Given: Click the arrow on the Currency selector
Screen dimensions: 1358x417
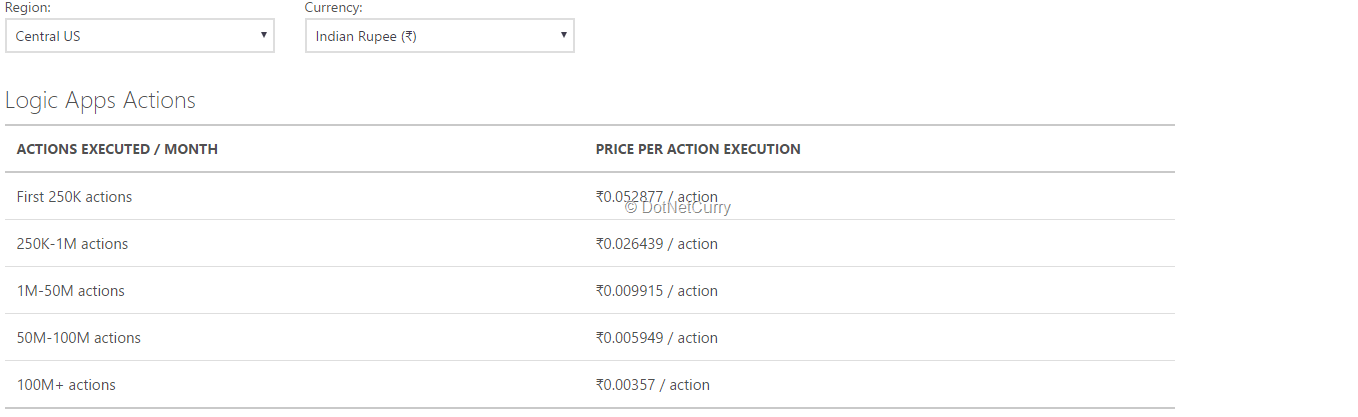Looking at the screenshot, I should point(563,35).
